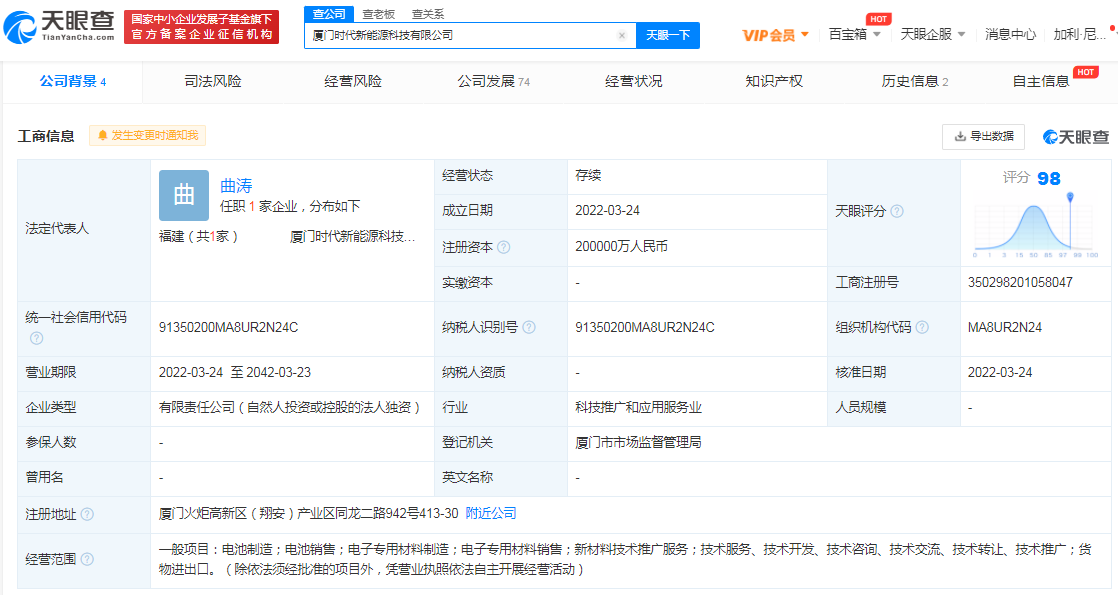The height and width of the screenshot is (595, 1118).
Task: Click the 评分 98 score
Action: click(1032, 178)
